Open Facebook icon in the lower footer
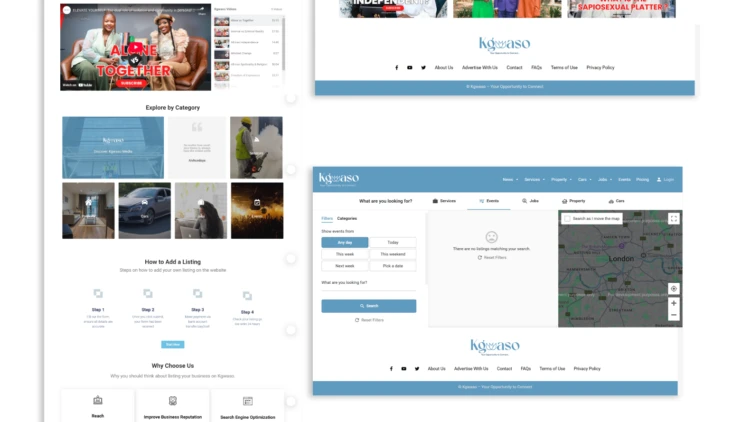The image size is (750, 422). pos(391,368)
